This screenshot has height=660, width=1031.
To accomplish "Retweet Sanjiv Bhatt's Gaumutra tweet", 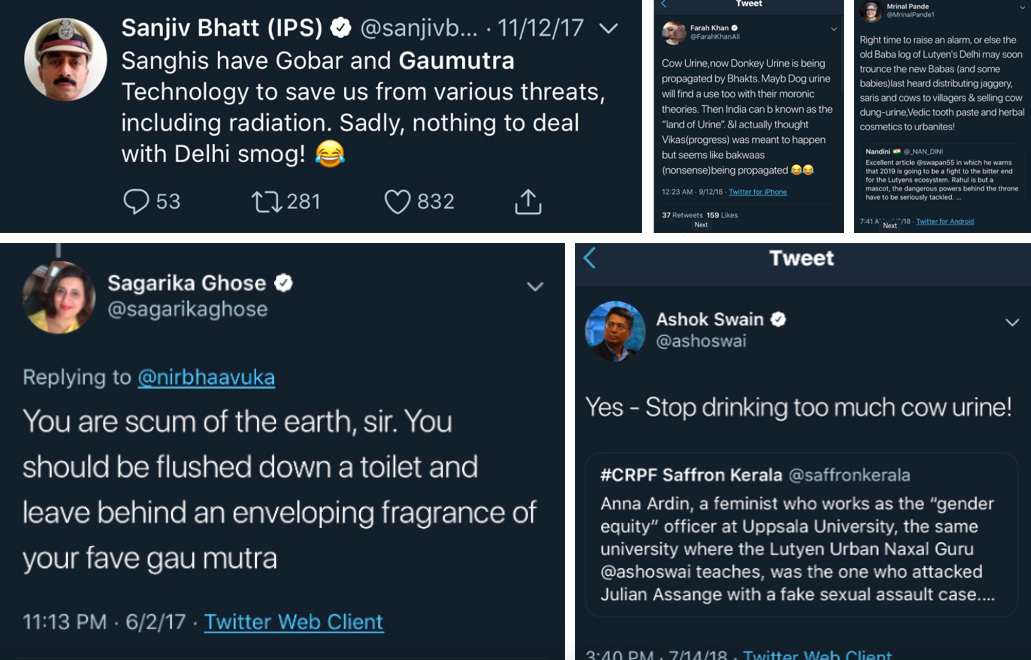I will [x=266, y=202].
